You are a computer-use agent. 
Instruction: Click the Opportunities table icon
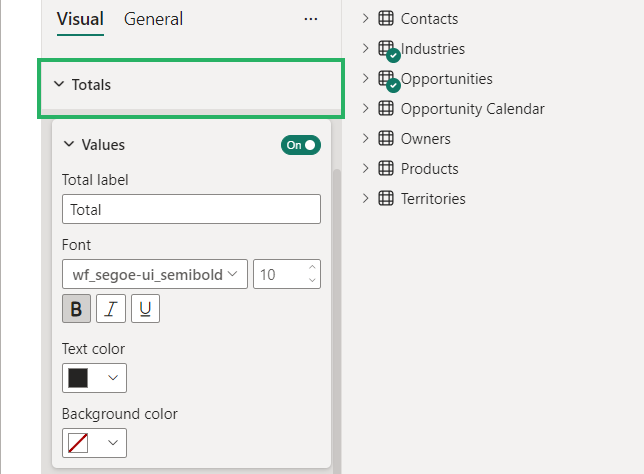[x=386, y=78]
